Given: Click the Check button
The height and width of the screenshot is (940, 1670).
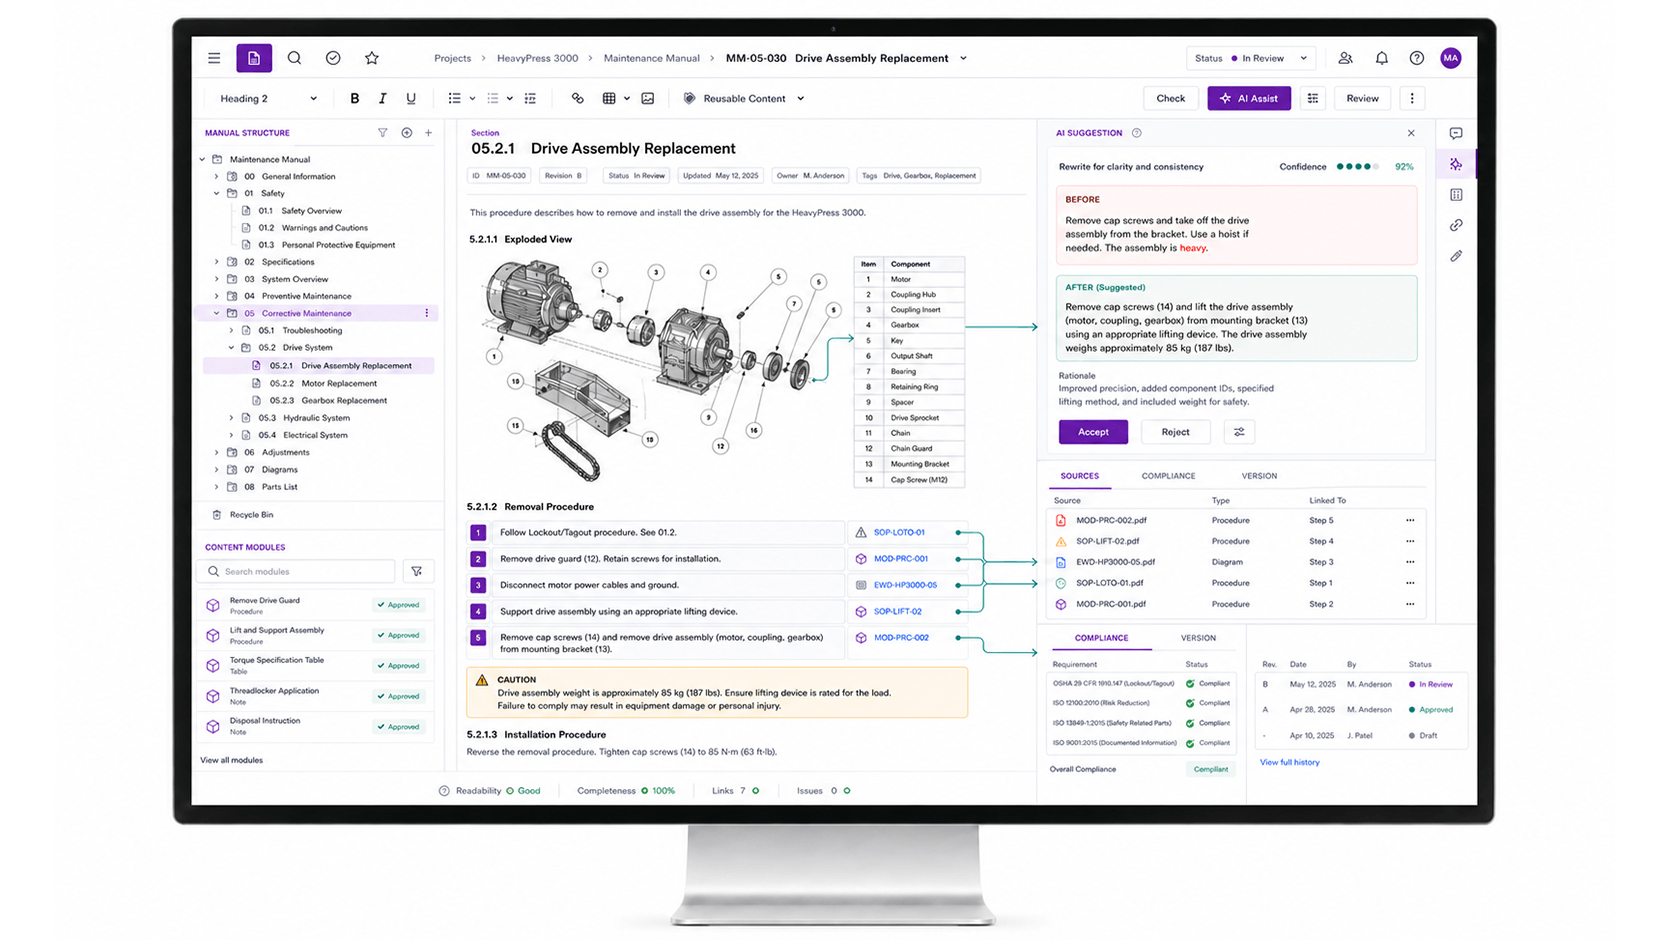Looking at the screenshot, I should coord(1170,98).
